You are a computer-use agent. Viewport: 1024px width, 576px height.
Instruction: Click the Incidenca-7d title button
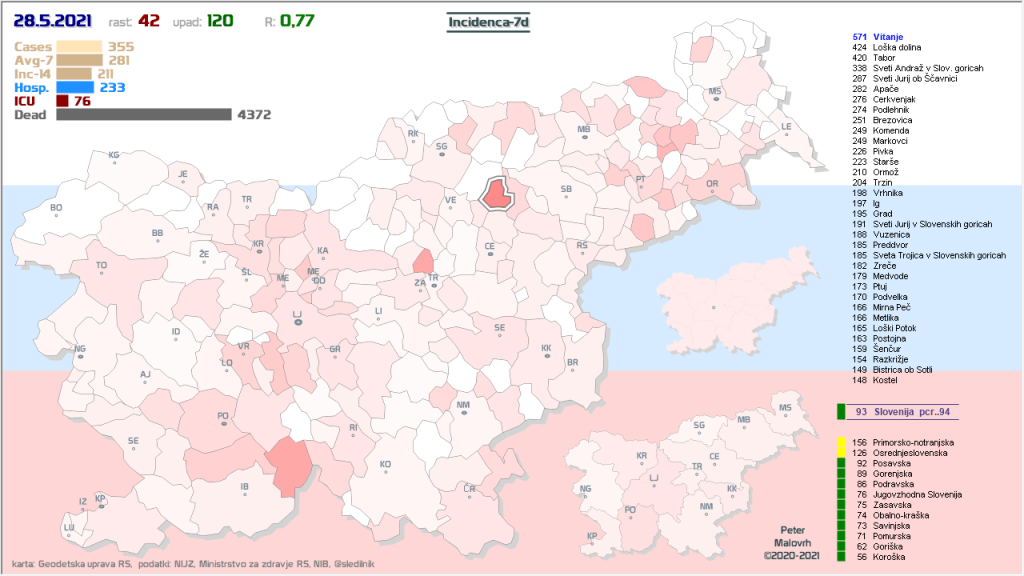point(486,20)
